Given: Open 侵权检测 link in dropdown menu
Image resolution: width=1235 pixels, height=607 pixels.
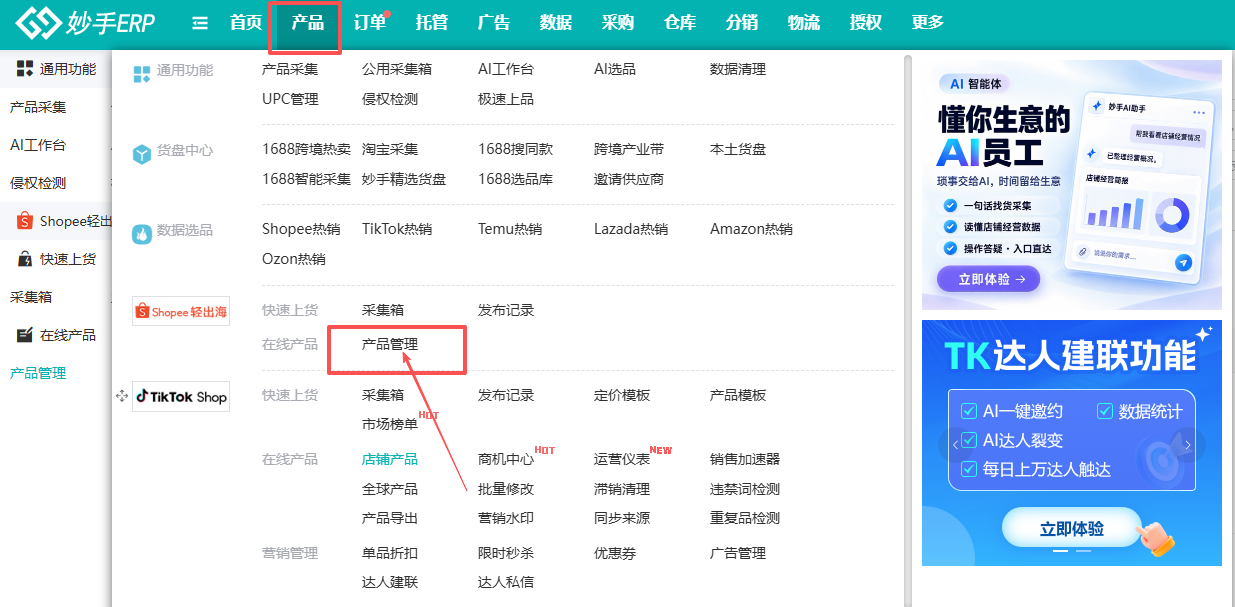Looking at the screenshot, I should tap(390, 99).
